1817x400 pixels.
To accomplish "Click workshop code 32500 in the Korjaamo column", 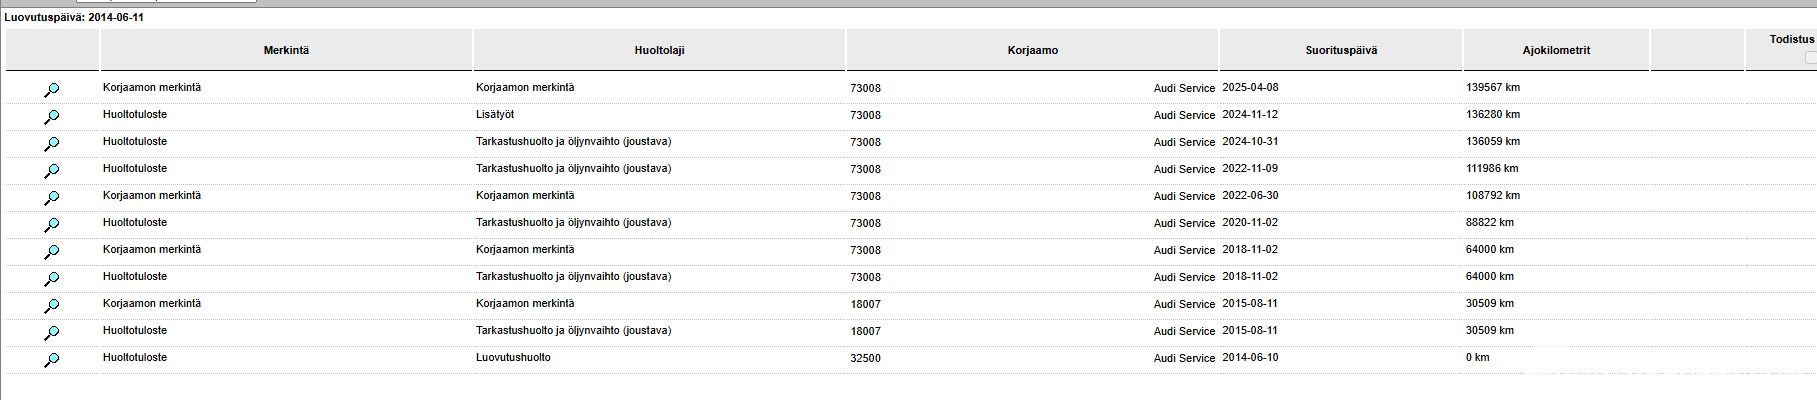I will coord(865,358).
